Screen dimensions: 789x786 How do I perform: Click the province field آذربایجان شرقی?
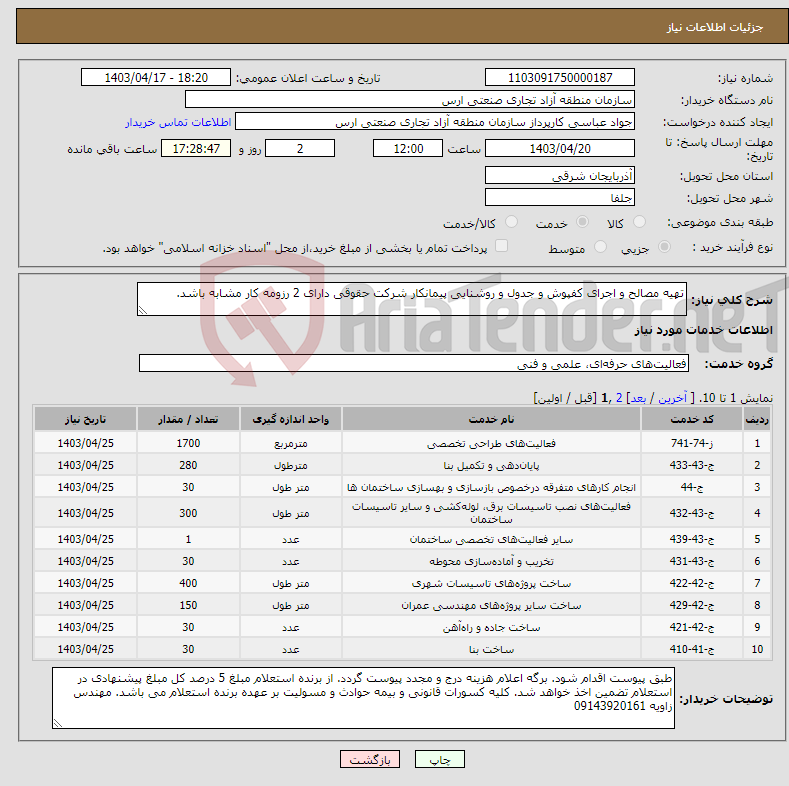pyautogui.click(x=560, y=175)
